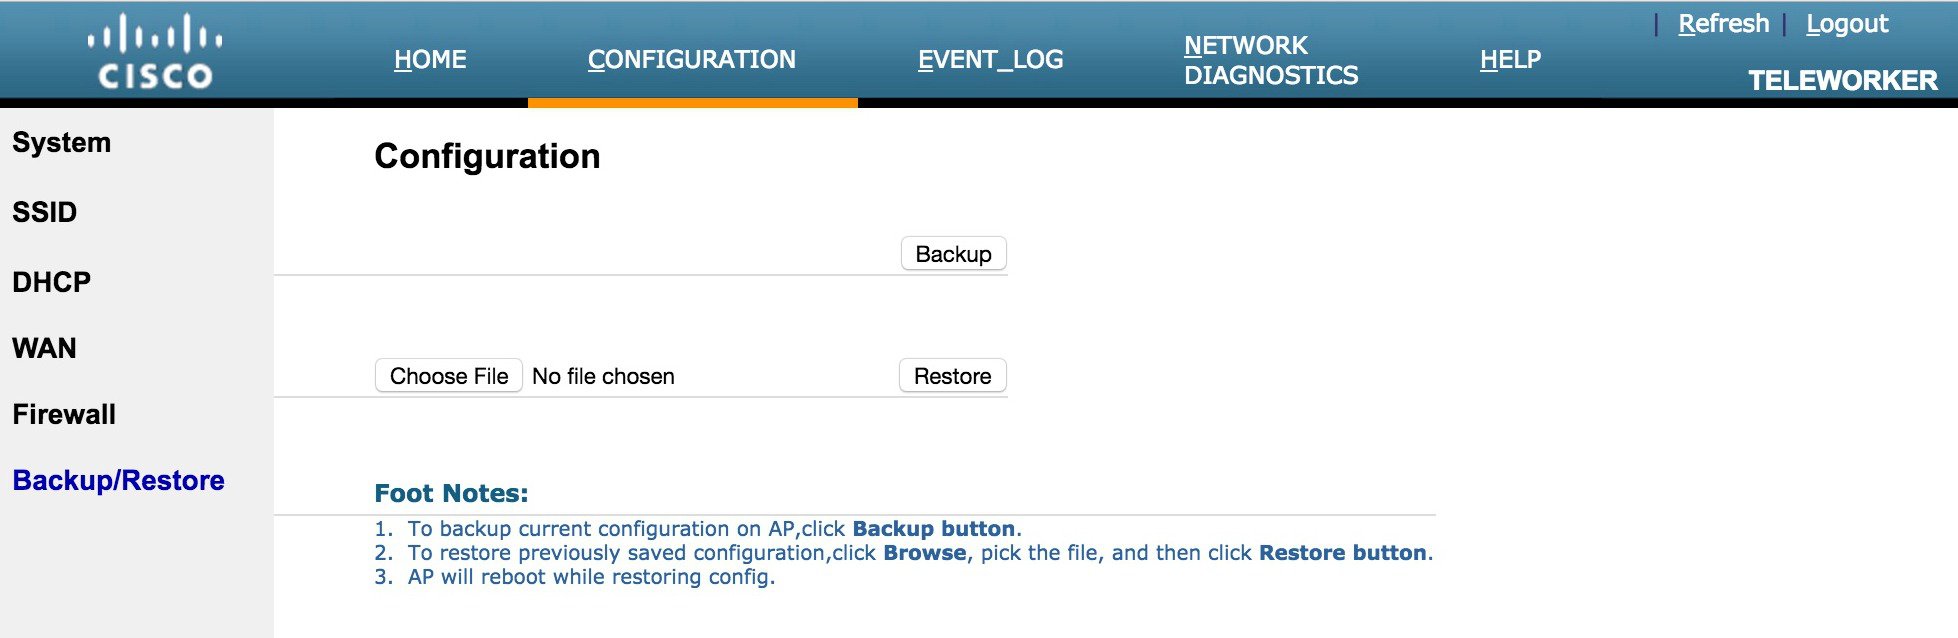Click the TELEWORKER label in header
This screenshot has width=1958, height=638.
[x=1842, y=80]
